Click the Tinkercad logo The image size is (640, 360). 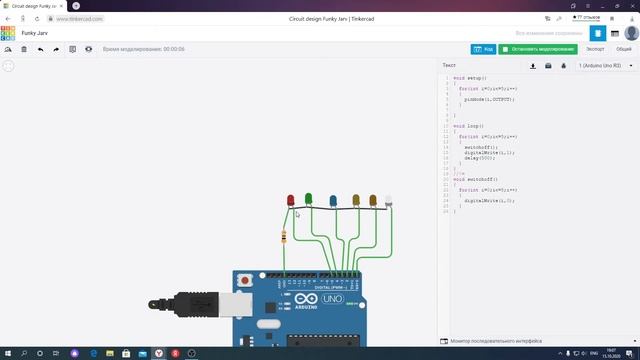[x=8, y=33]
